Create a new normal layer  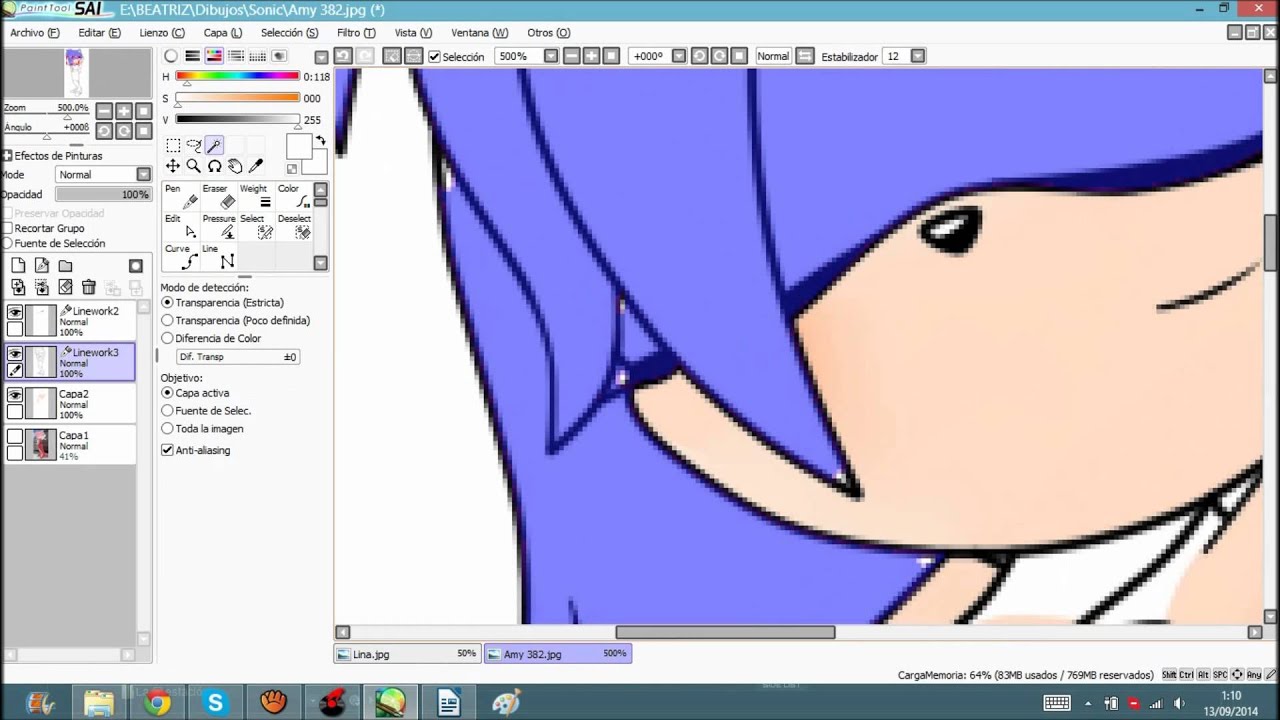click(x=18, y=266)
